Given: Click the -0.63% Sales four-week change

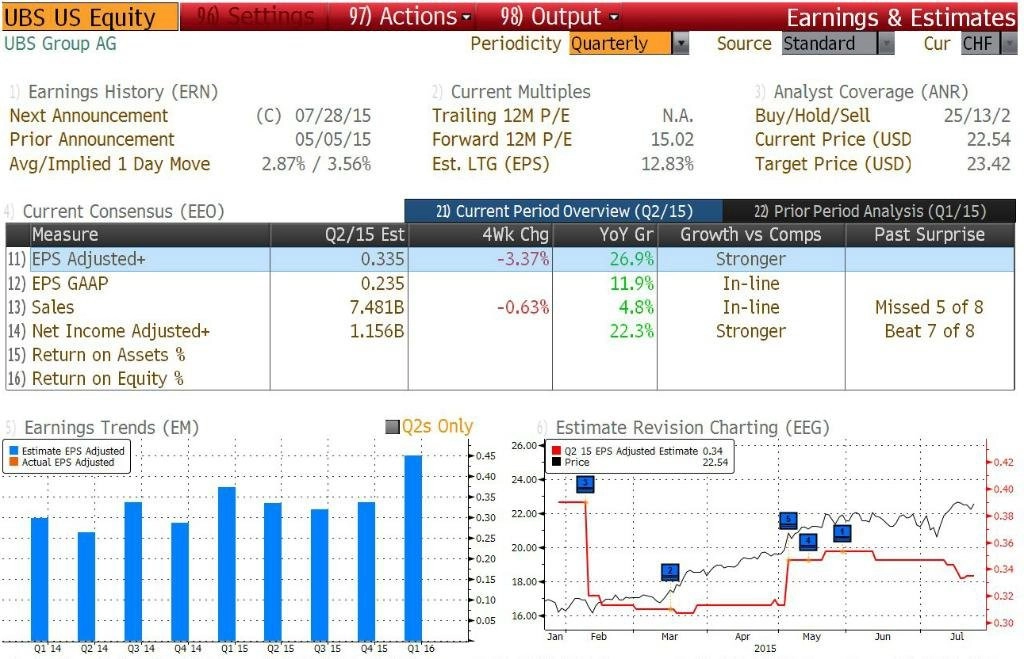Looking at the screenshot, I should 523,307.
